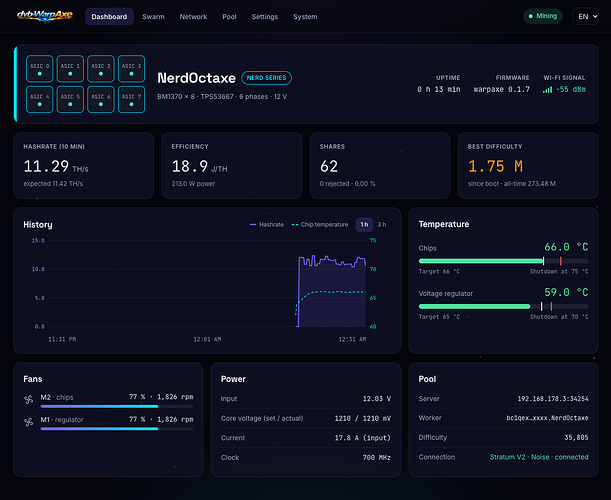This screenshot has height=500, width=611.
Task: Click the dvb-WarpAxe logo
Action: point(44,16)
